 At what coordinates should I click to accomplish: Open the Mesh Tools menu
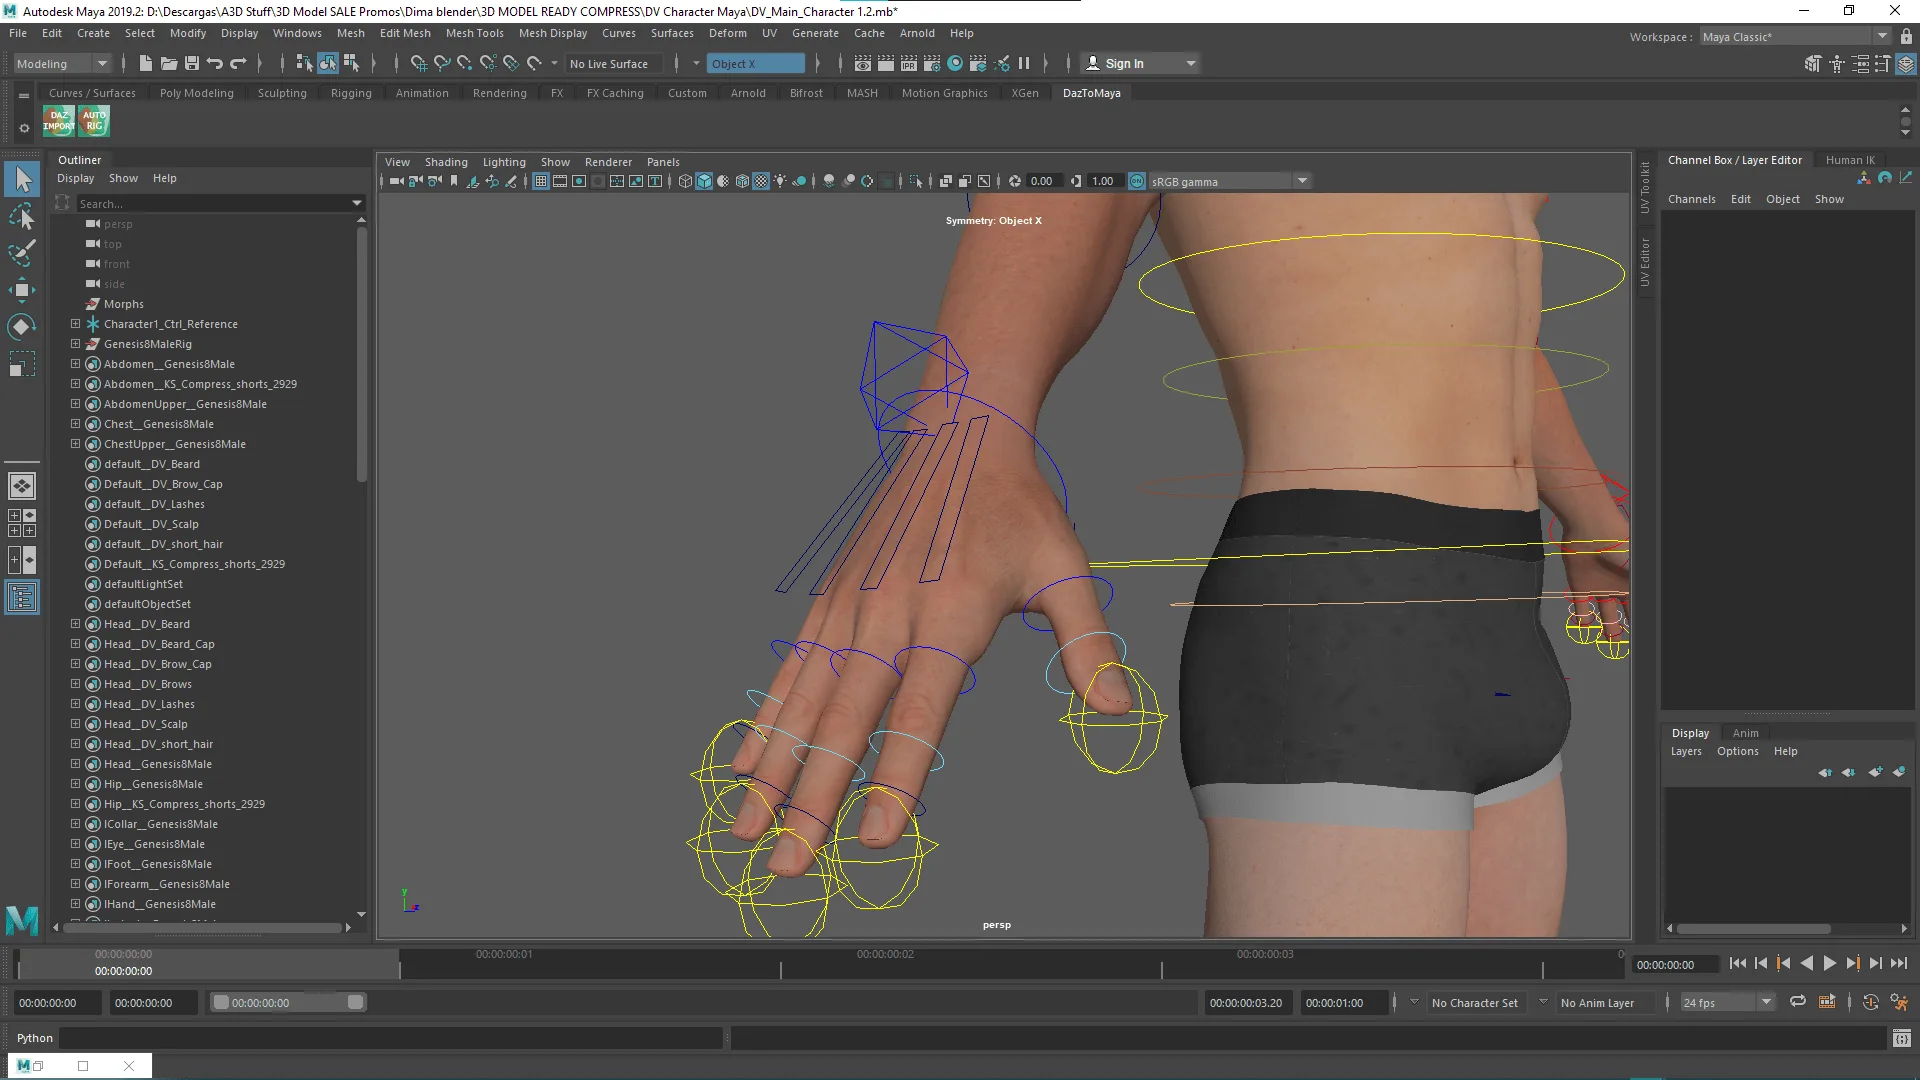pos(475,33)
